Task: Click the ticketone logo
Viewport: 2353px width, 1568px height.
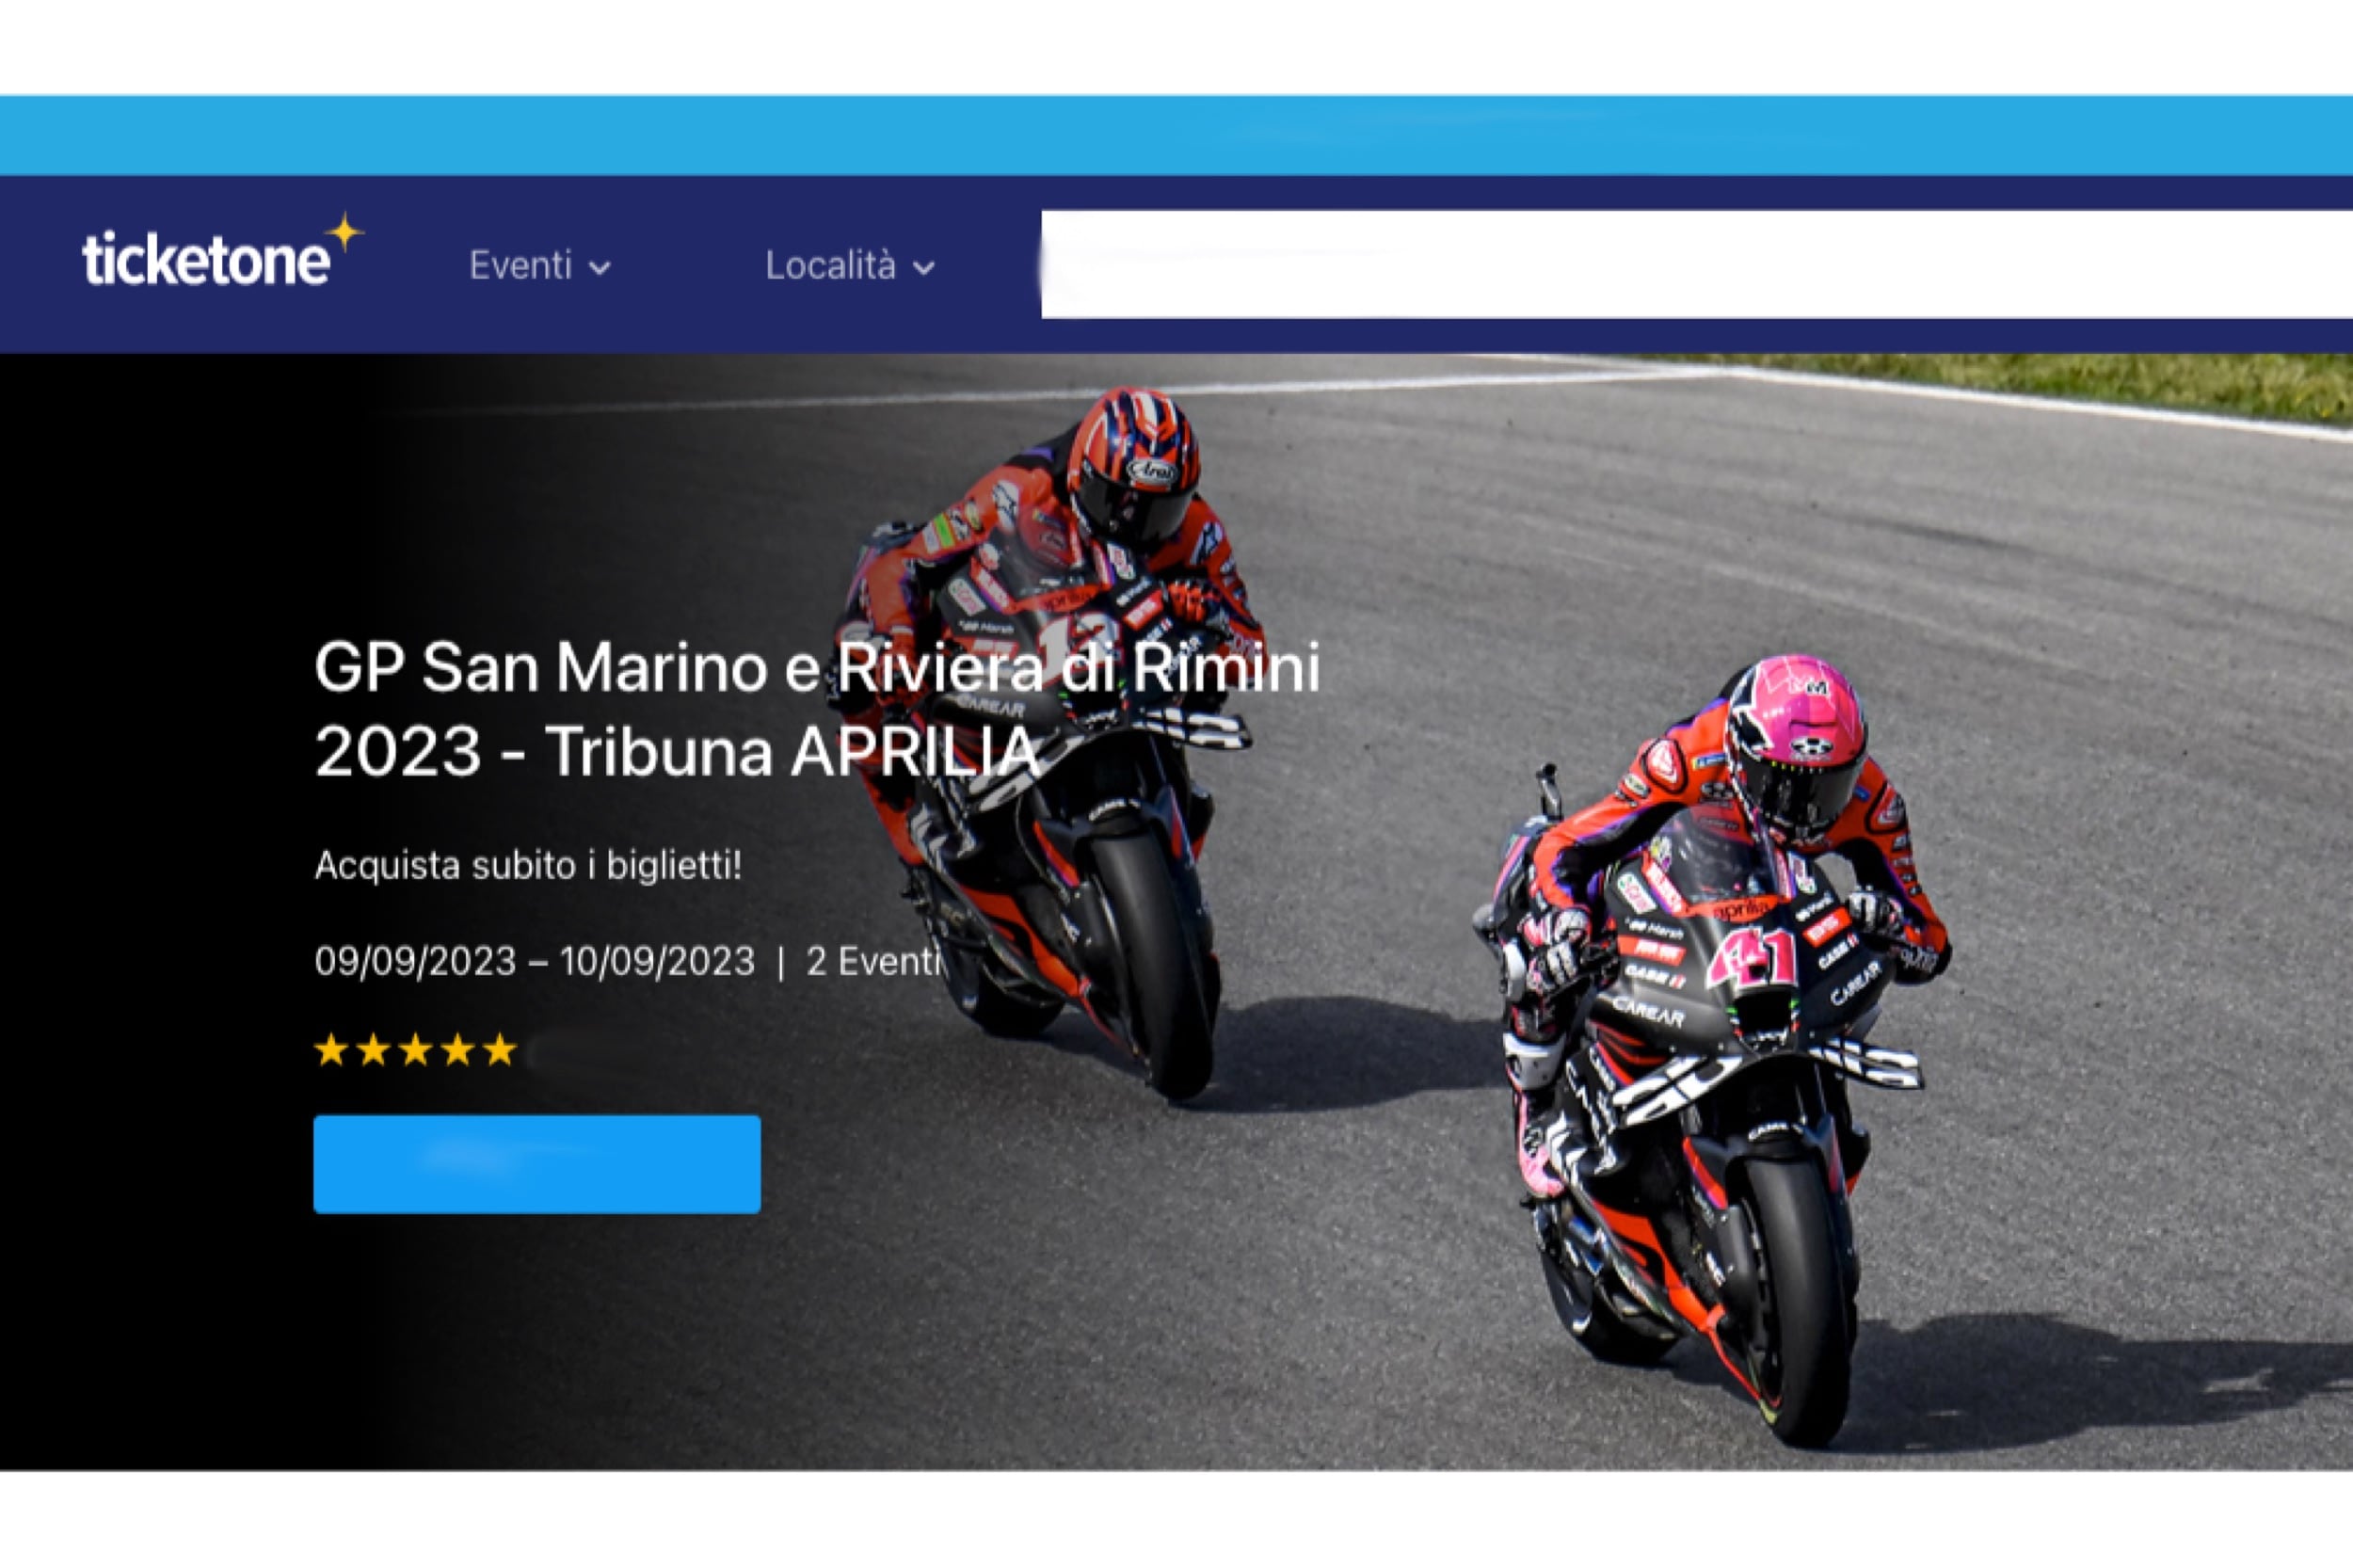Action: [206, 260]
